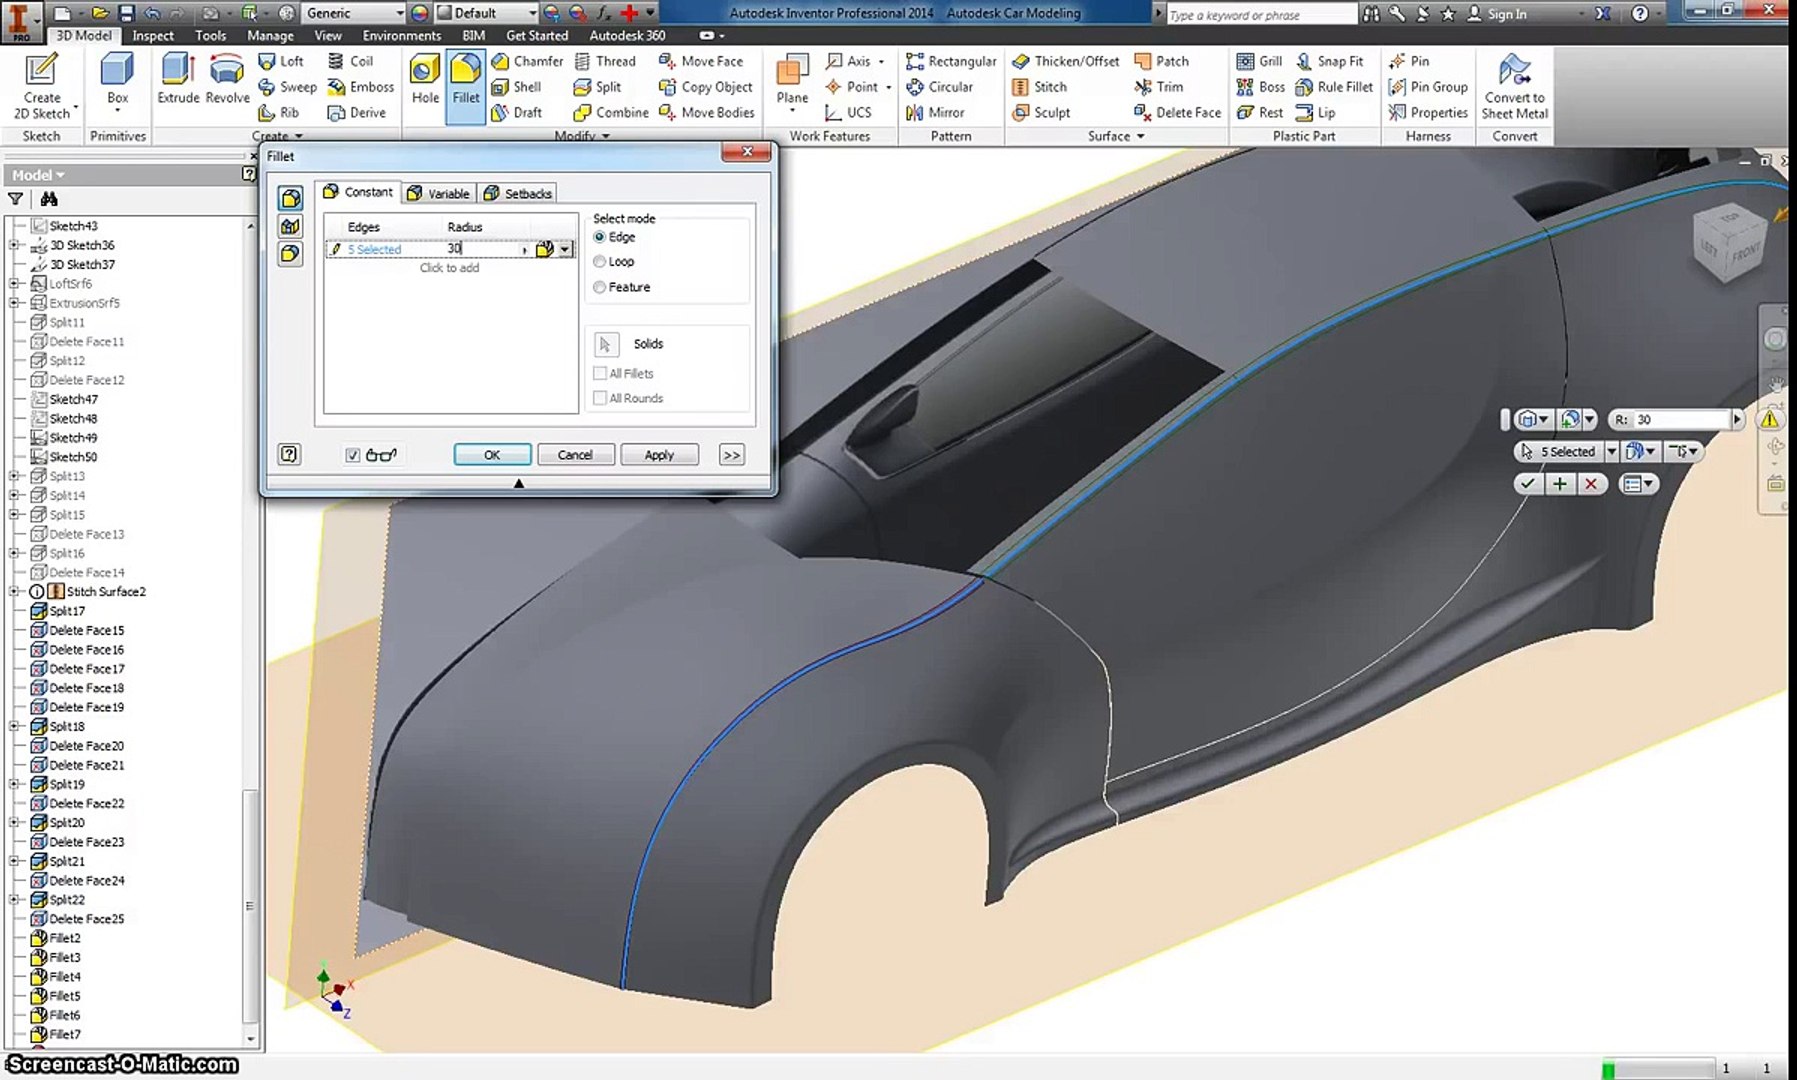Select the Mirror tool
This screenshot has height=1080, width=1797.
click(935, 113)
